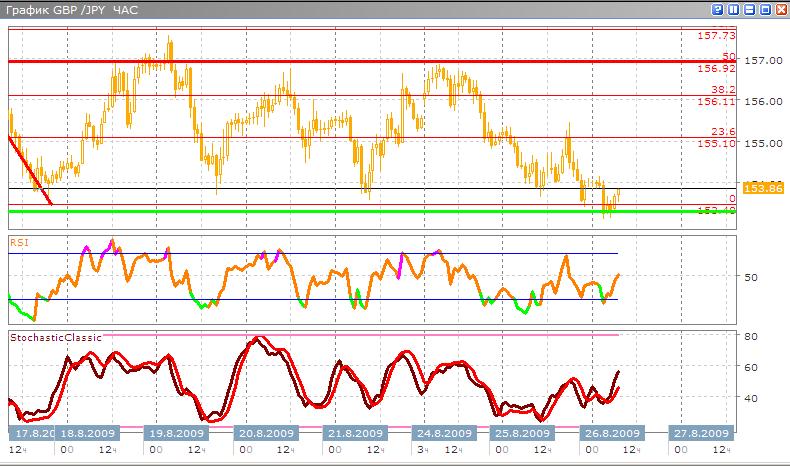Click the 156.92 Fibonacci price label
The height and width of the screenshot is (466, 790).
716,69
